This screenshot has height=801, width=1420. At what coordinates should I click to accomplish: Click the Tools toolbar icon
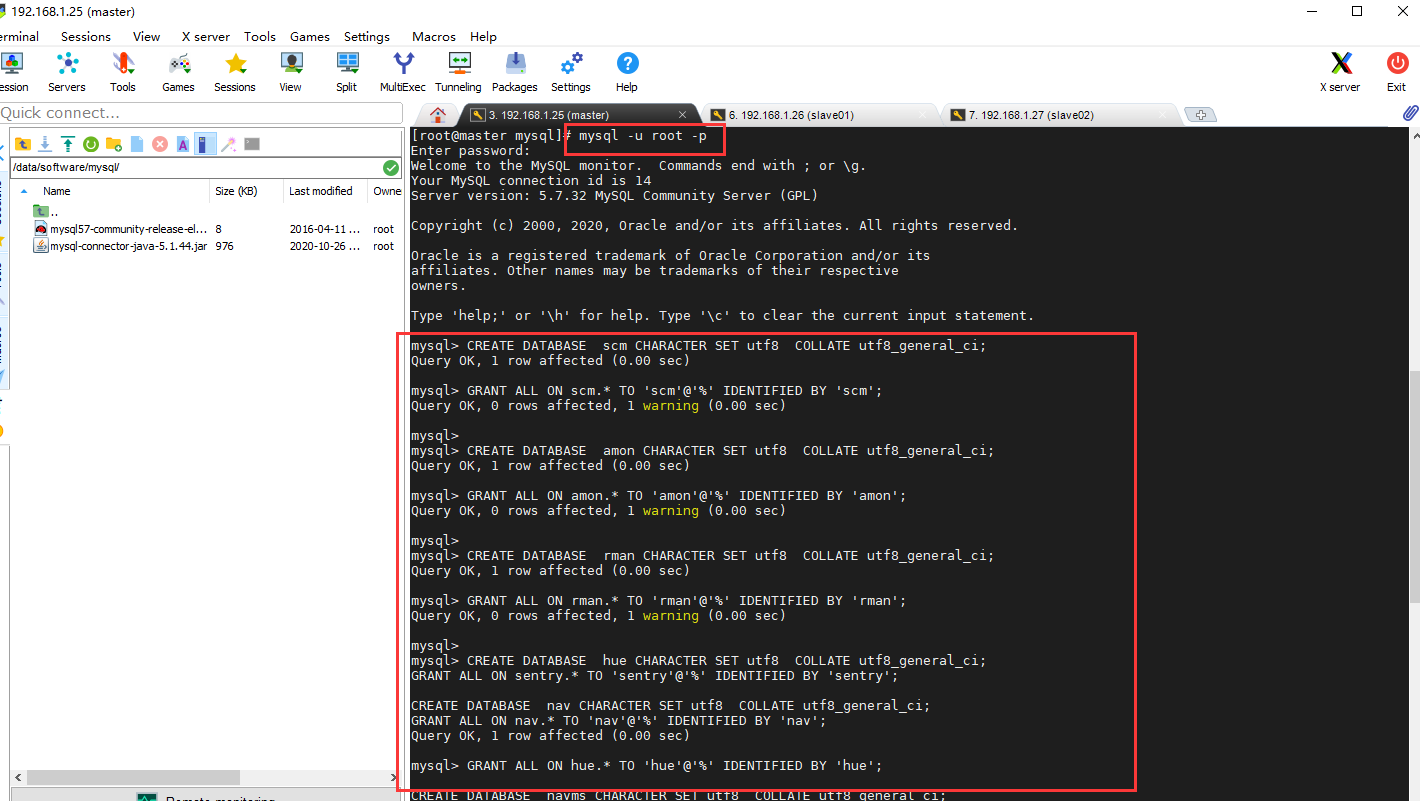click(x=123, y=73)
